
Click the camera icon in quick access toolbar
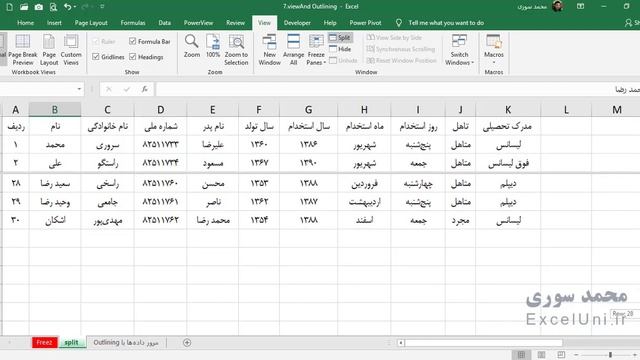[39, 7]
